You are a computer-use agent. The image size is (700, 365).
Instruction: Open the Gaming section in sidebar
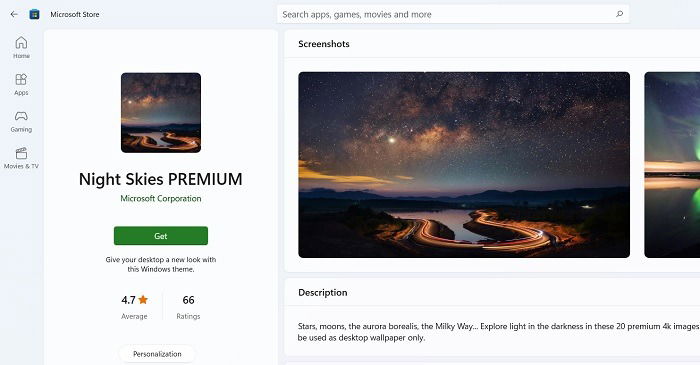pyautogui.click(x=21, y=121)
